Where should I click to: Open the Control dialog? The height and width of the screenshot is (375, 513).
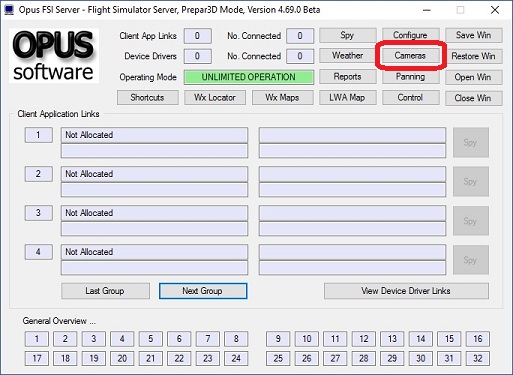(x=410, y=98)
